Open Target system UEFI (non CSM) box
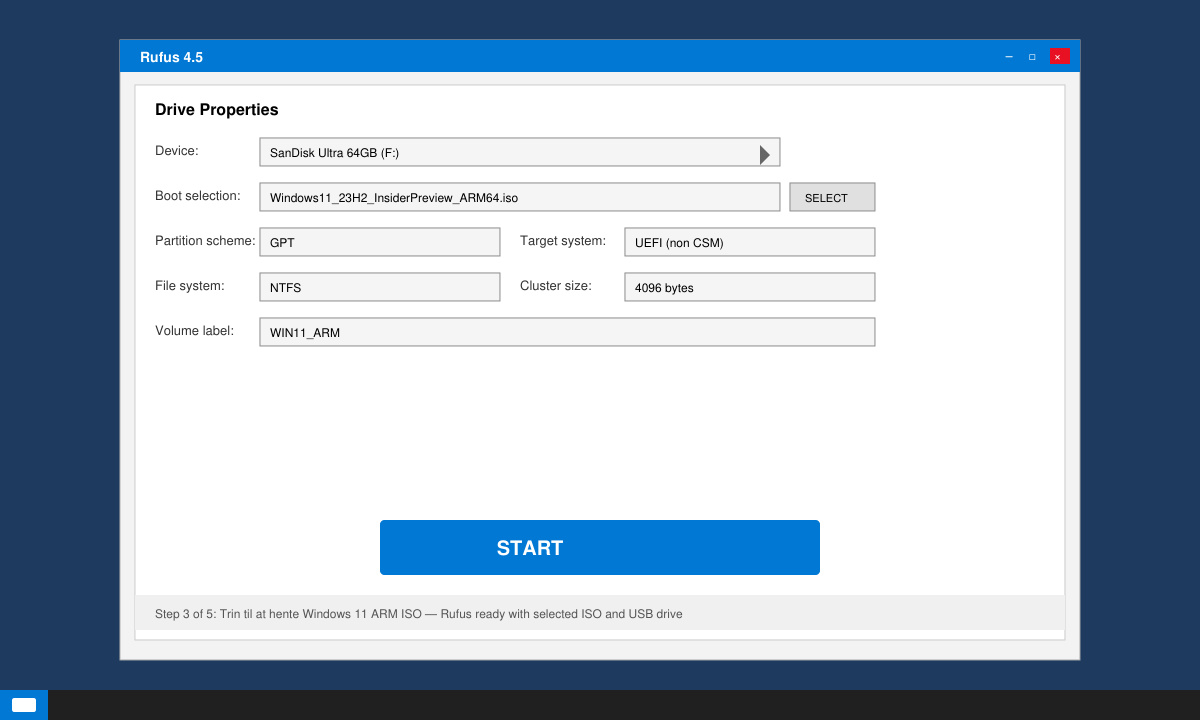 click(x=750, y=242)
